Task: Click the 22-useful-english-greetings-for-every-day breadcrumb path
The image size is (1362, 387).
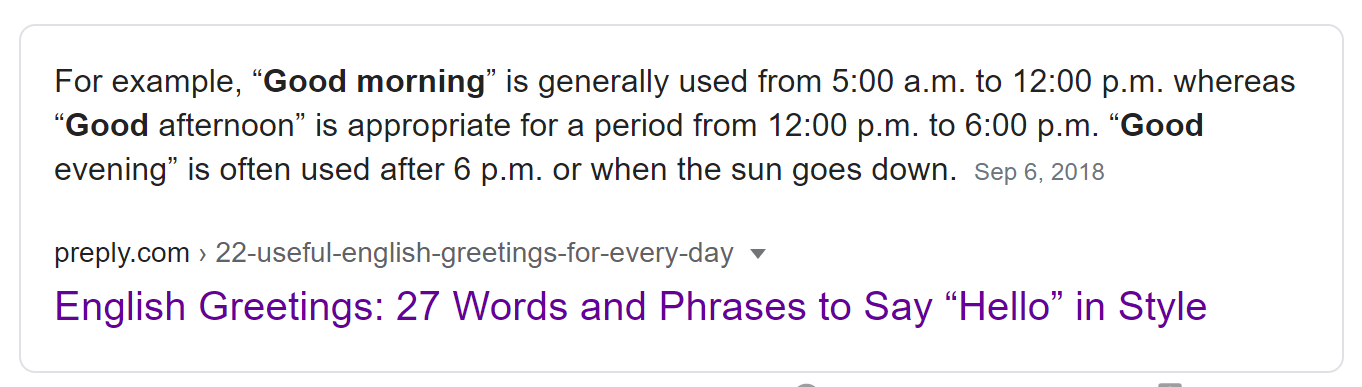Action: pyautogui.click(x=474, y=254)
